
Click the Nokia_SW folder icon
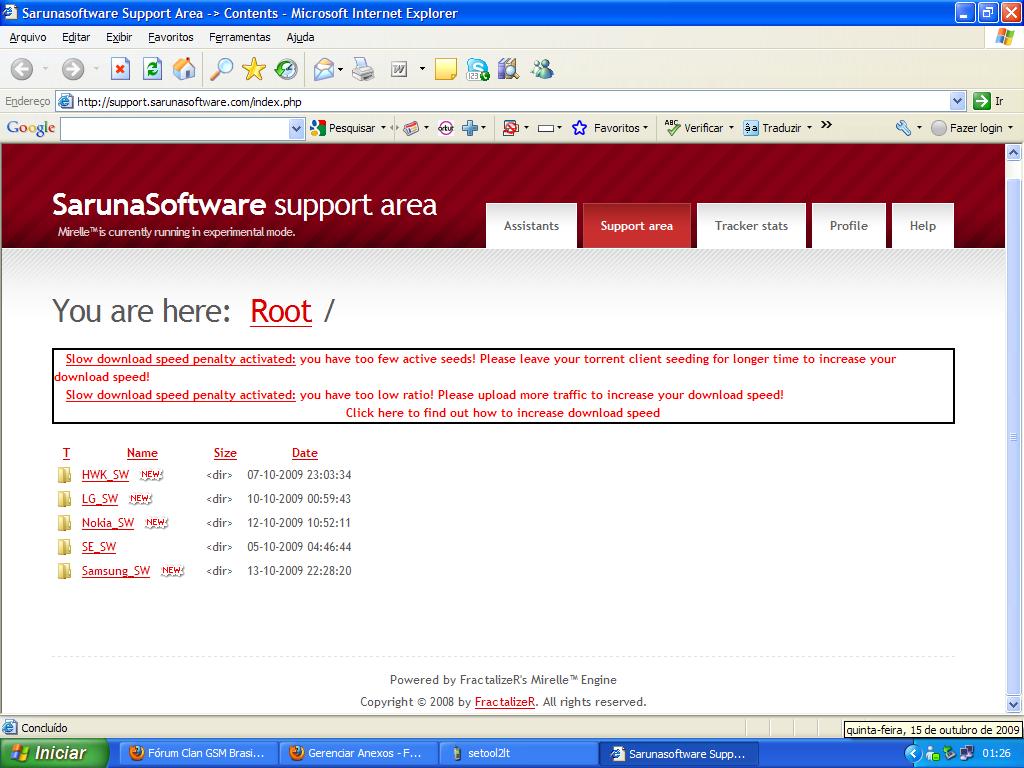click(64, 523)
